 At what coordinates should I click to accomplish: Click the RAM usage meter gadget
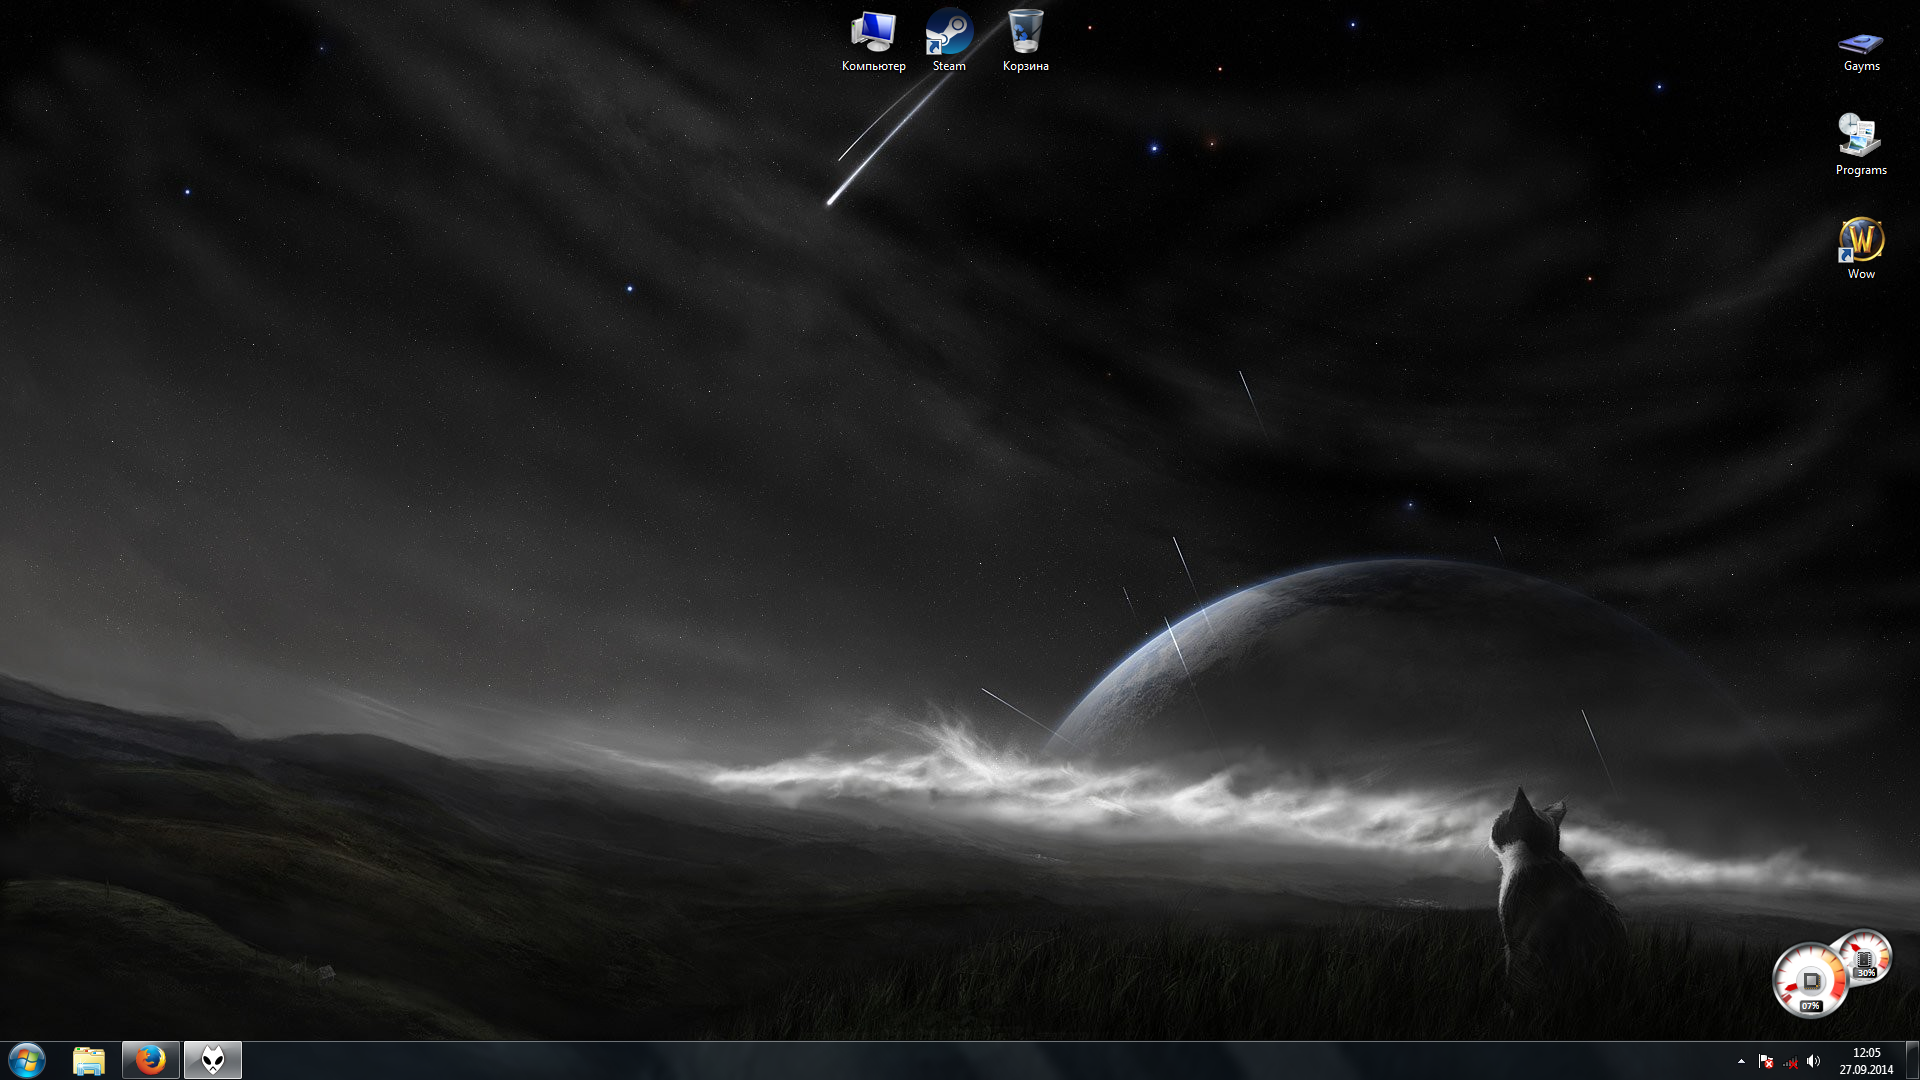tap(1866, 957)
